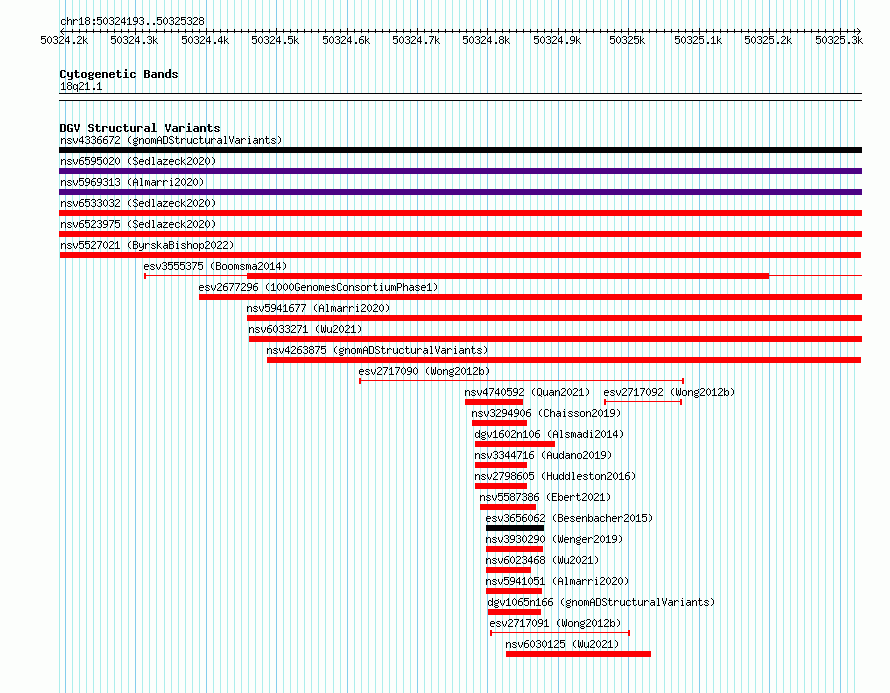Select the purple nsv6595020 variant bar

460,171
